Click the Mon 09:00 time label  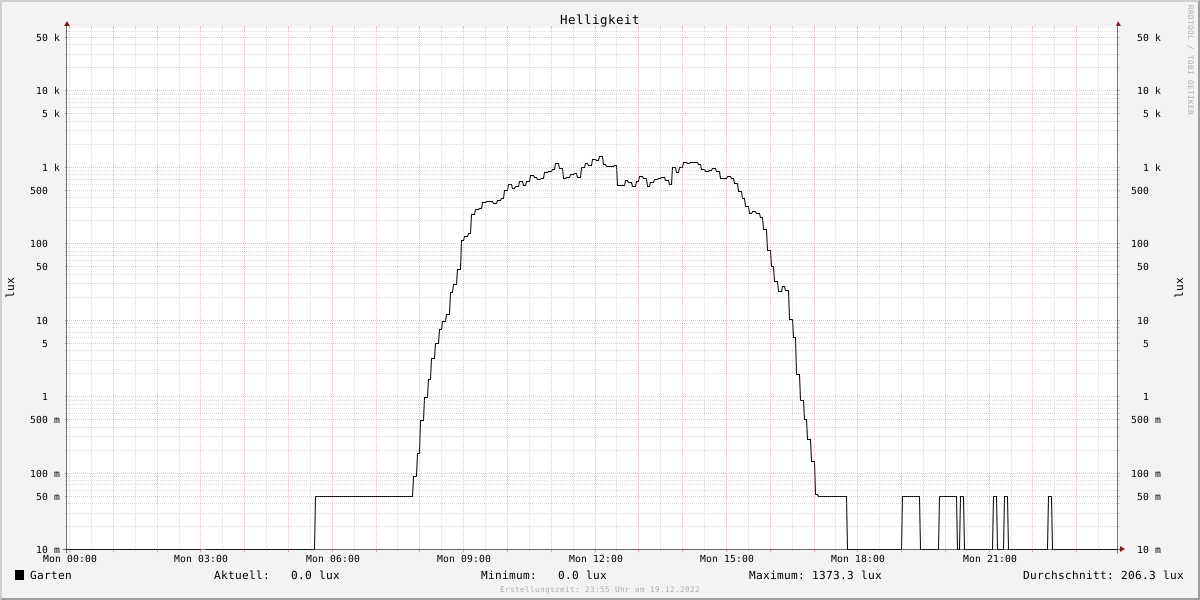(x=464, y=559)
